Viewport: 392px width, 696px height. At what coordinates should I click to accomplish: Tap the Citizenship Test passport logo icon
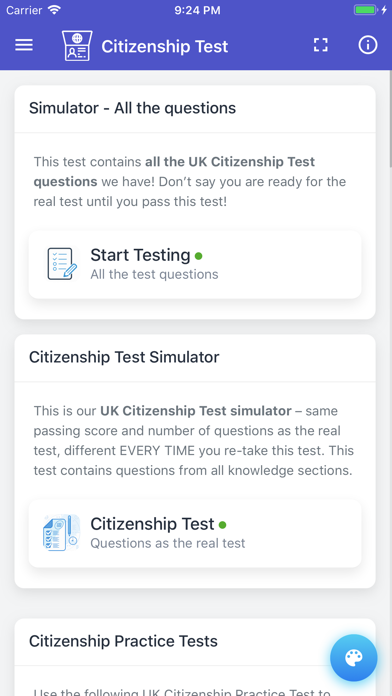point(77,45)
